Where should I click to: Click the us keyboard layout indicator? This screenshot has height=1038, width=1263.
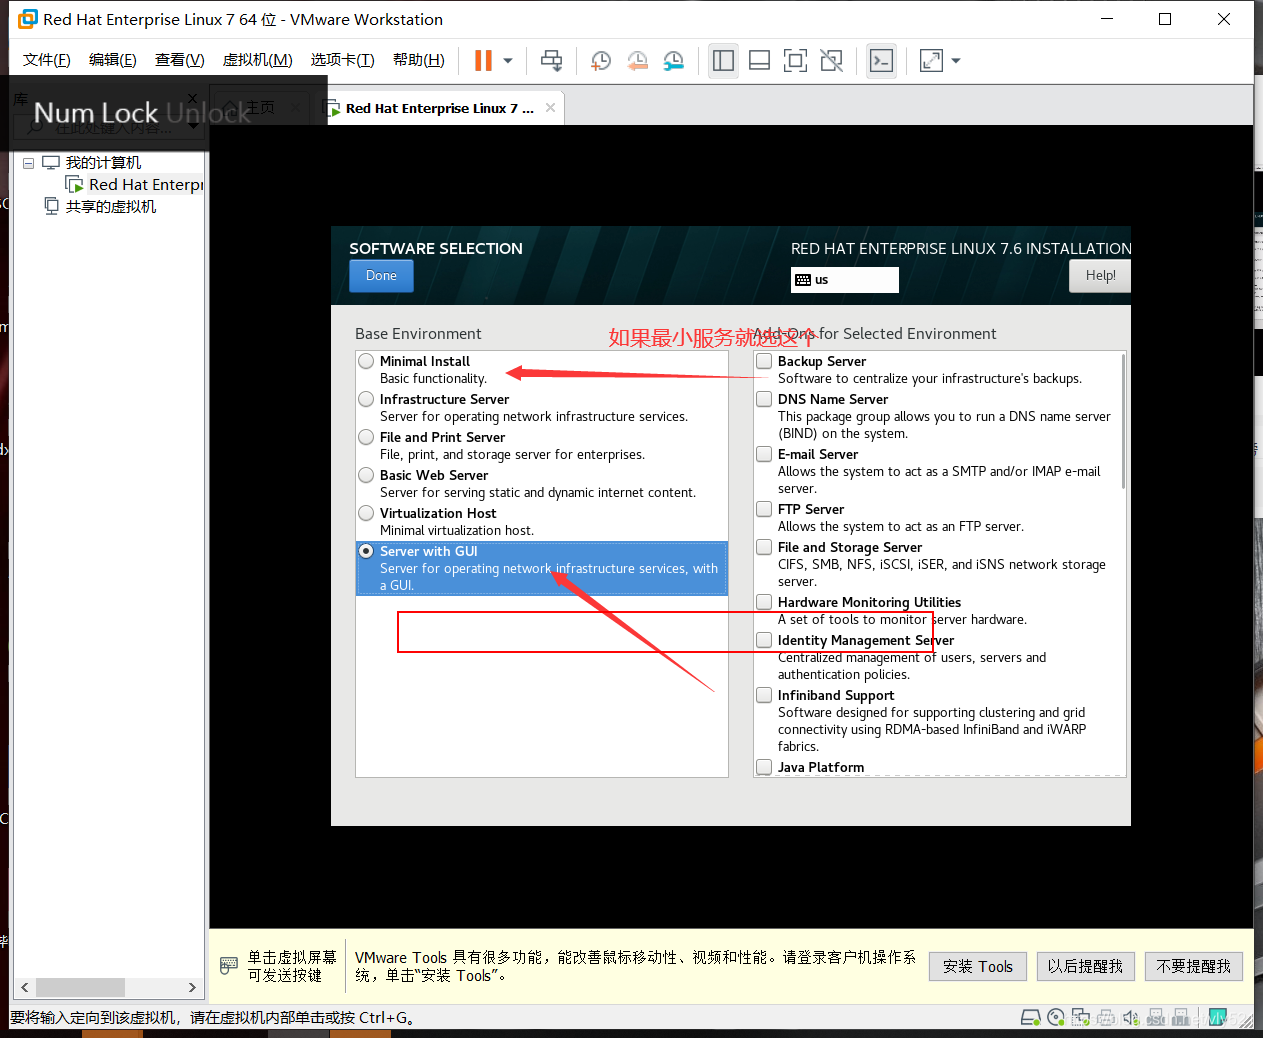[x=844, y=280]
